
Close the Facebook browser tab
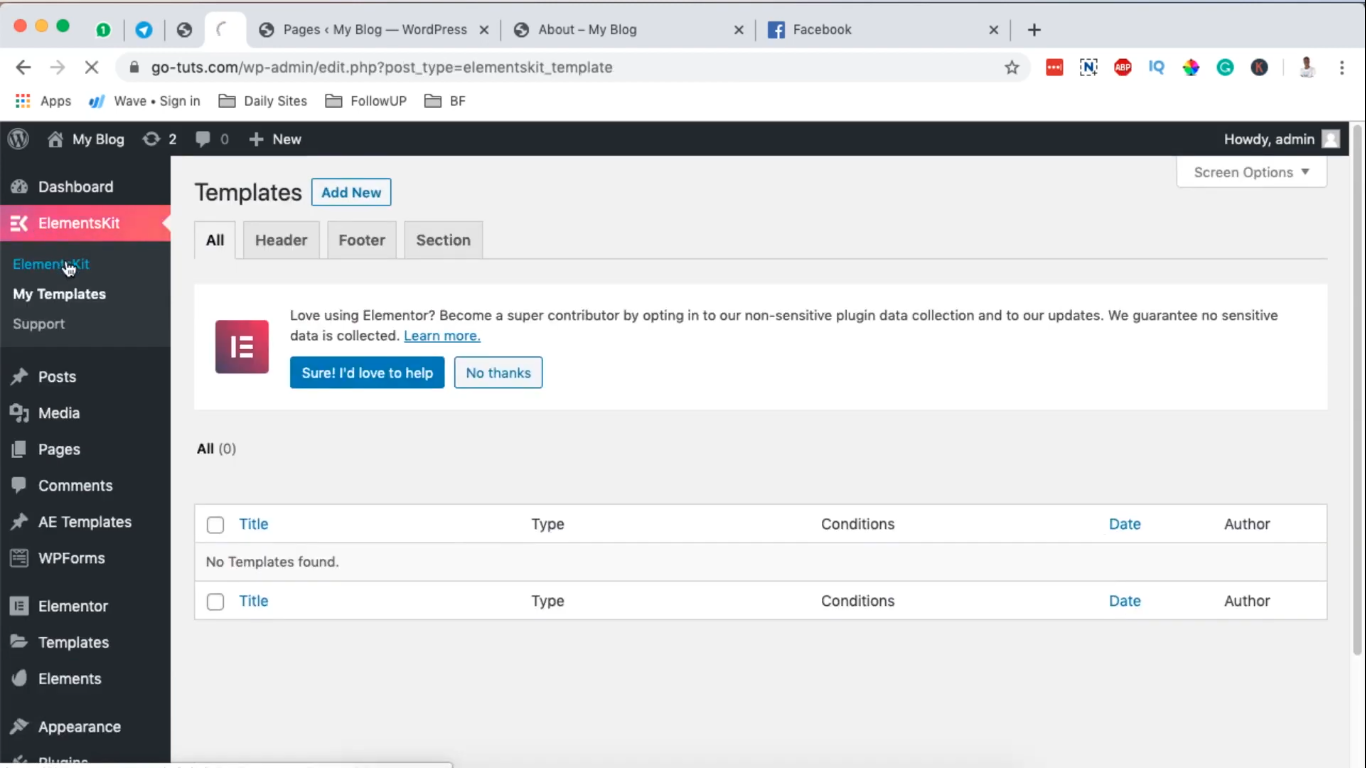pyautogui.click(x=993, y=30)
